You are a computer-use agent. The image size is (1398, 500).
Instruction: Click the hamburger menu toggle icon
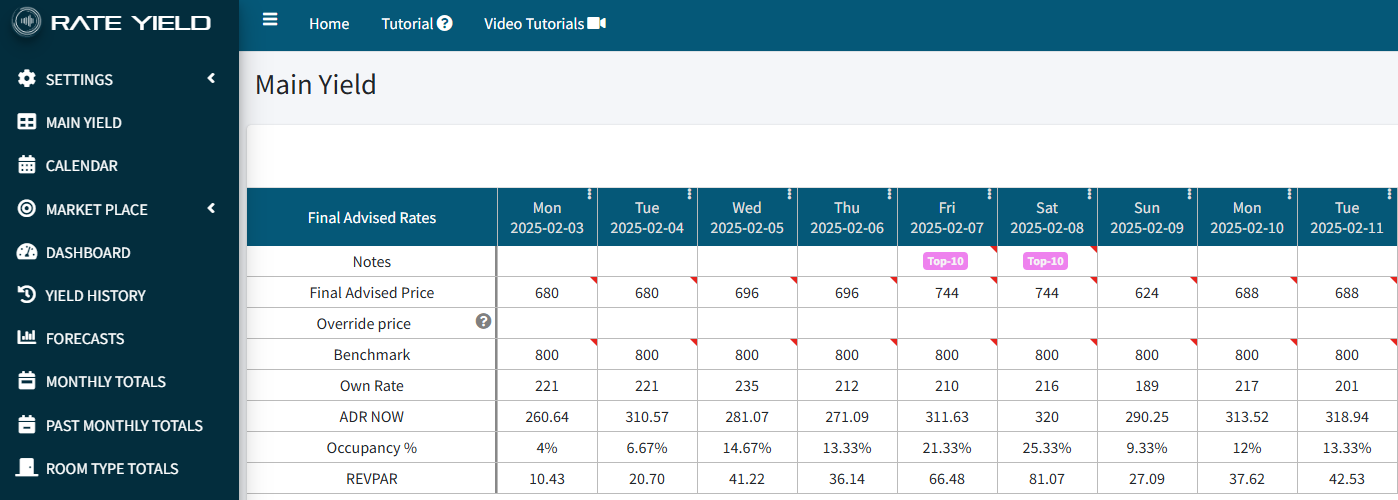coord(270,21)
